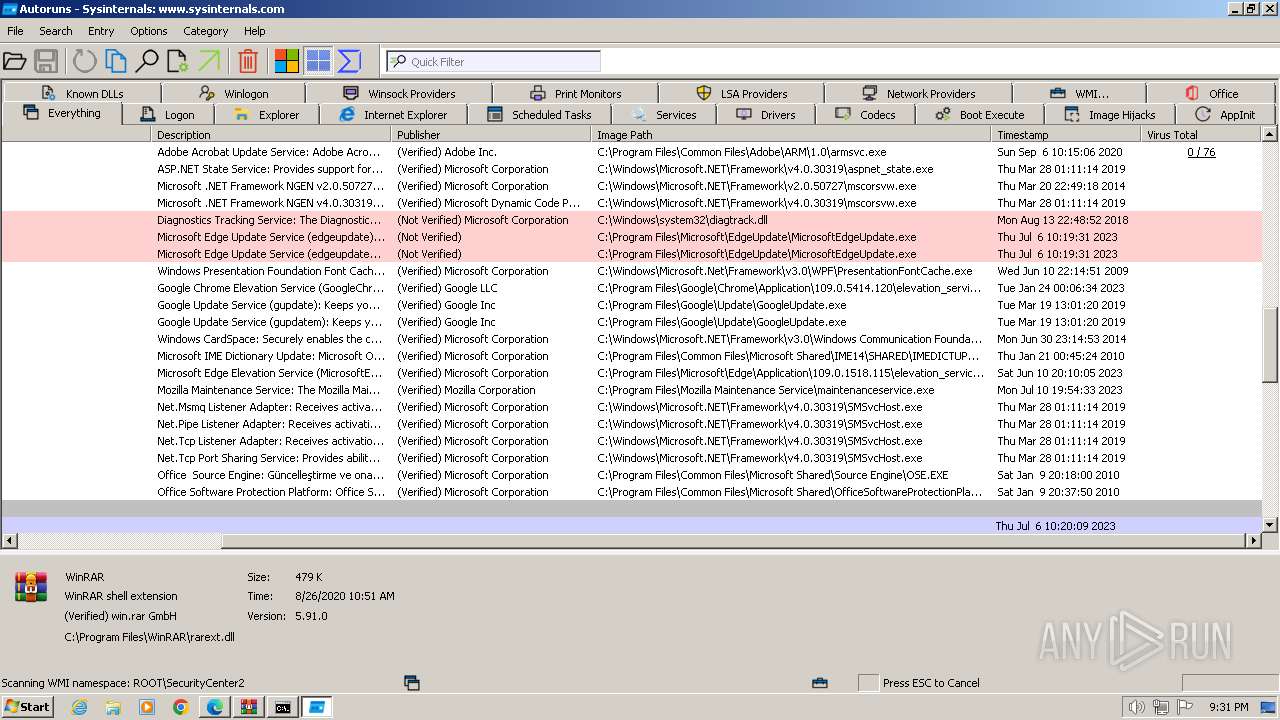Switch to the Codecs tab

click(x=865, y=115)
